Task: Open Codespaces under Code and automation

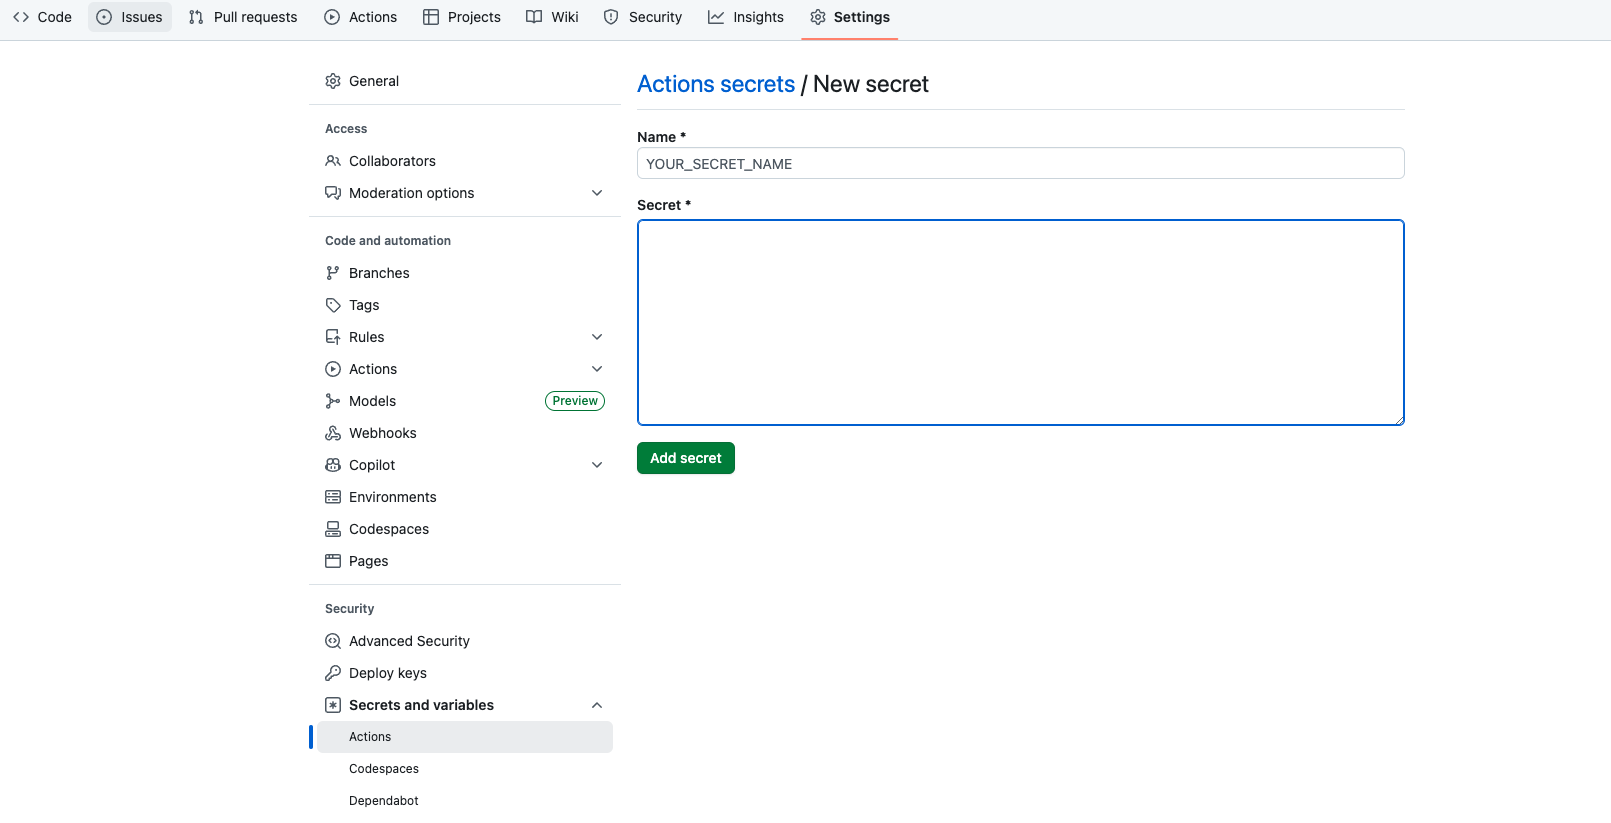Action: tap(465, 529)
